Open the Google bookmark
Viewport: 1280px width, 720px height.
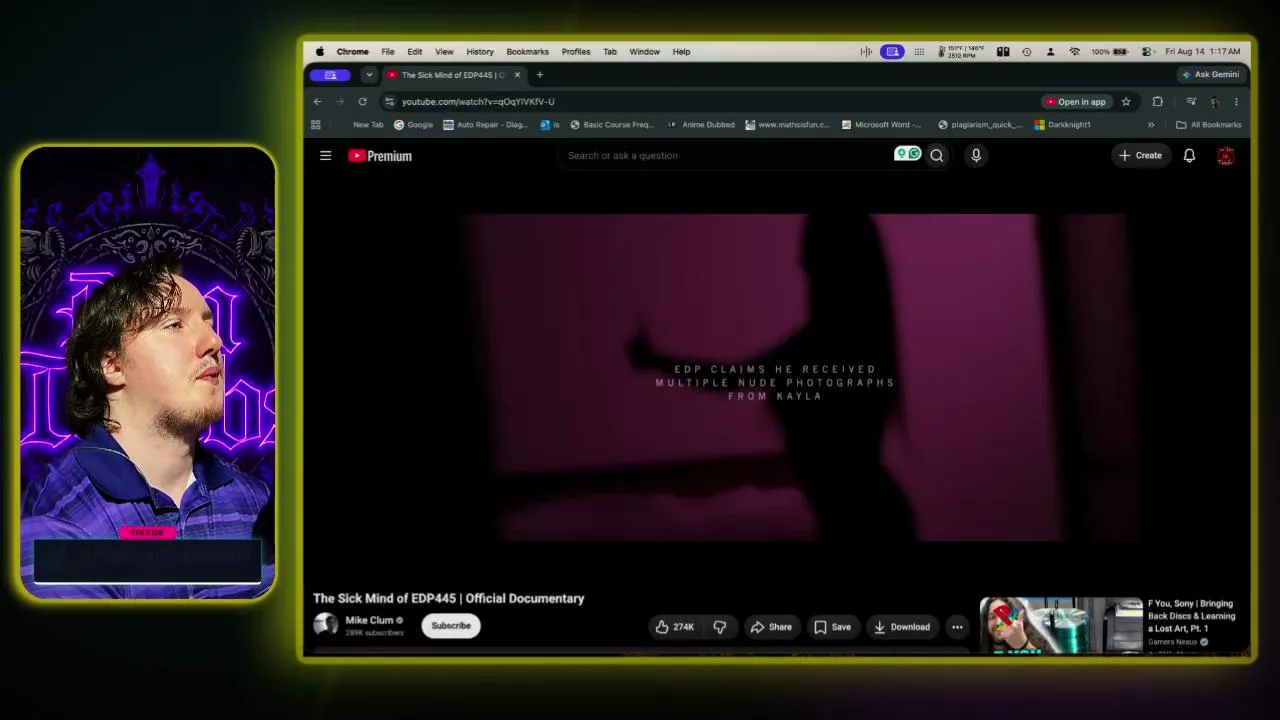pos(414,125)
